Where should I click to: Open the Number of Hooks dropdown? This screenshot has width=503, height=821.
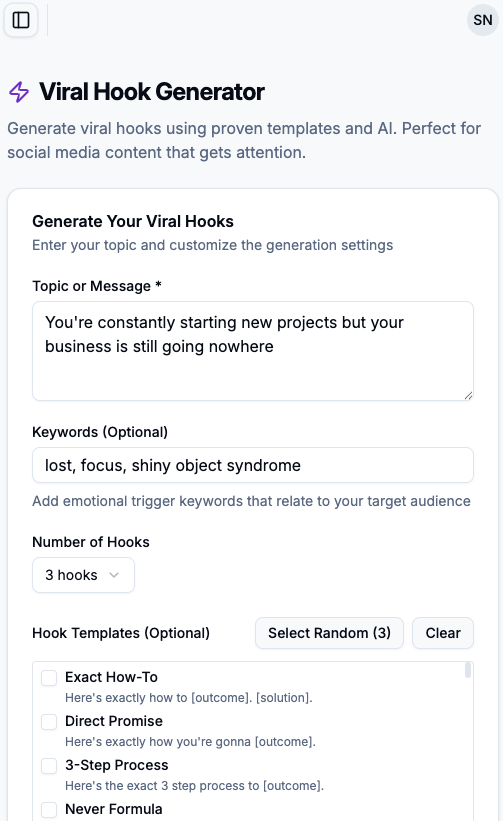pos(83,575)
